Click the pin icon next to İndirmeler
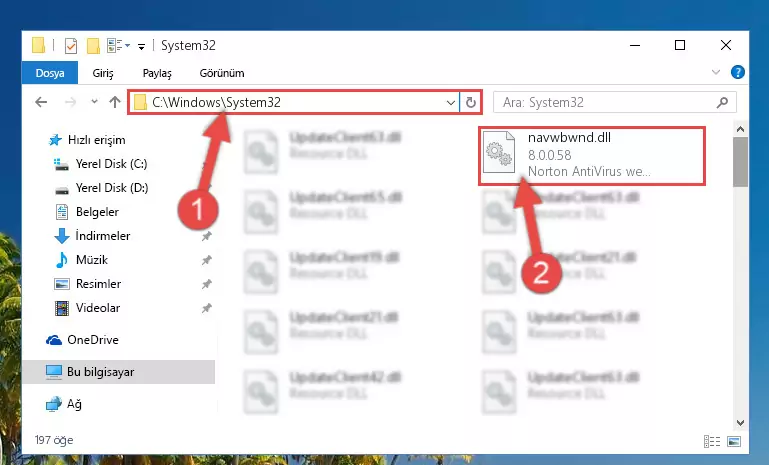 206,236
